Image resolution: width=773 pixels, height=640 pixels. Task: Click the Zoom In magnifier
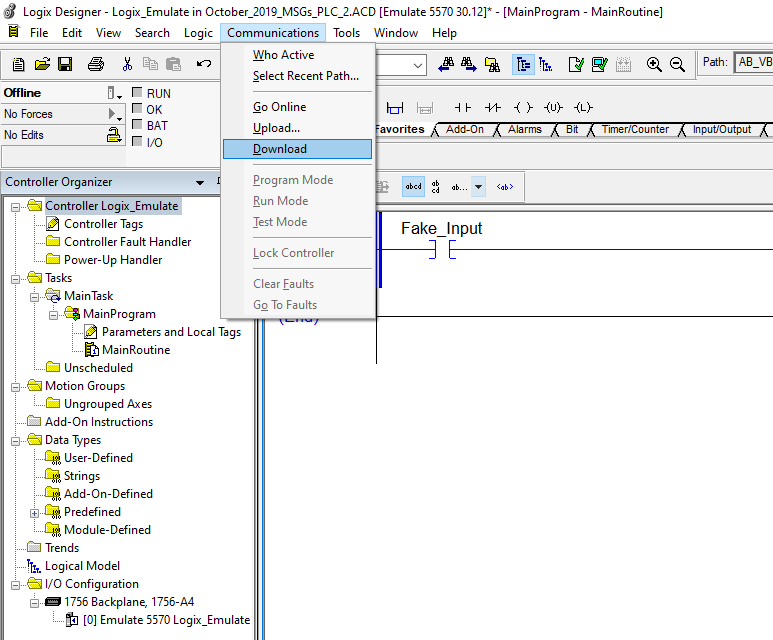pyautogui.click(x=654, y=65)
